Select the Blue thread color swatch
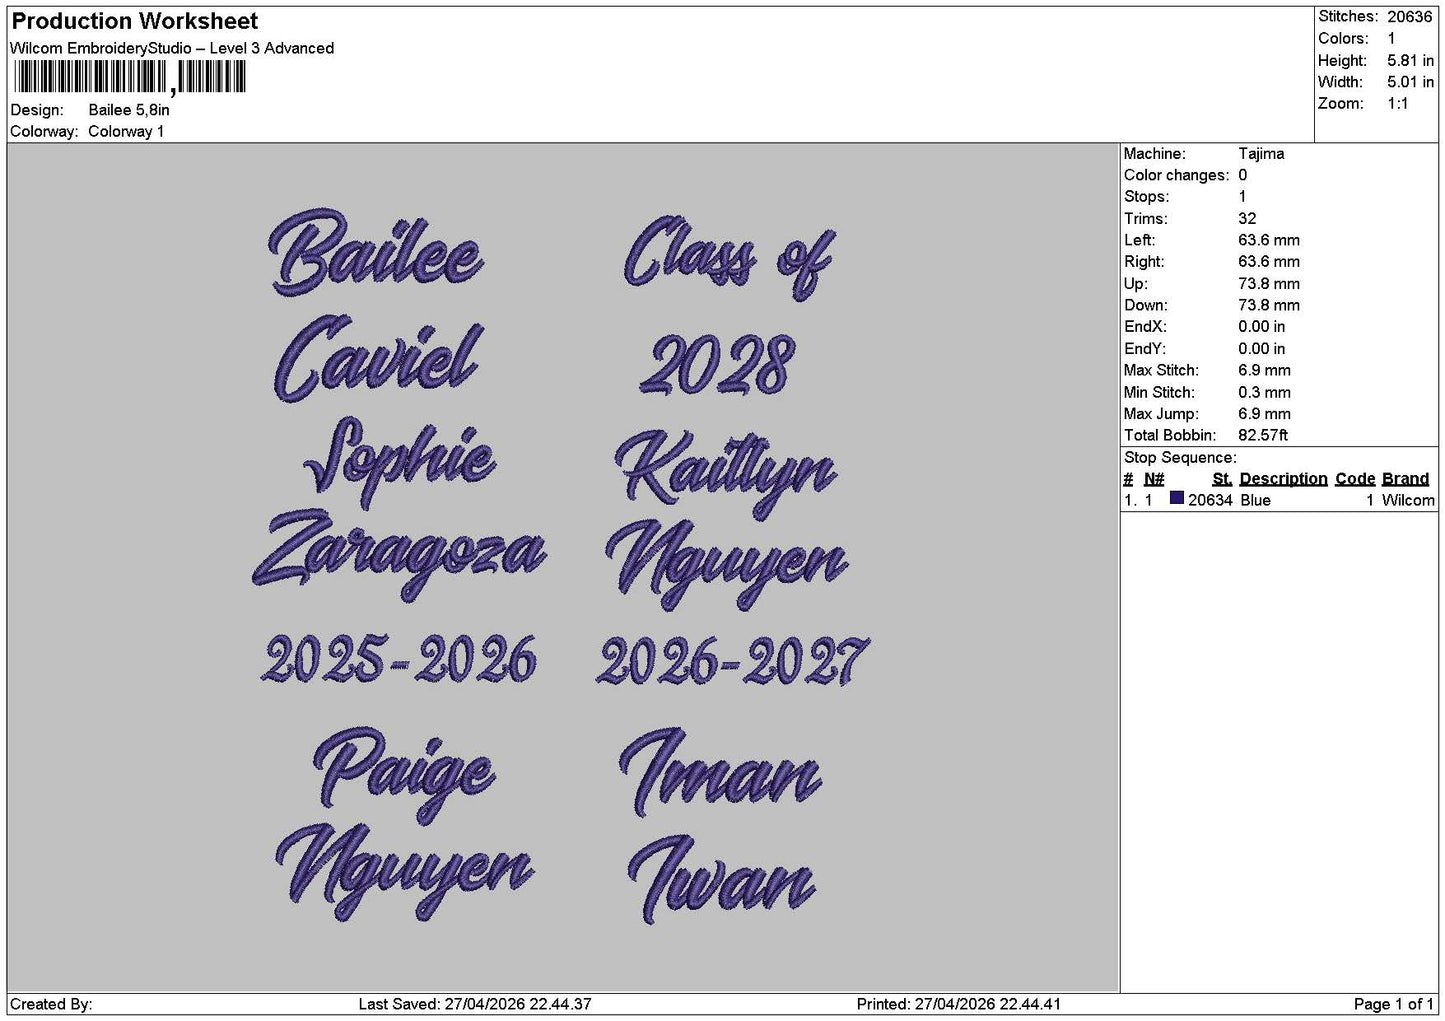Viewport: 1445px width, 1021px height. pyautogui.click(x=1176, y=499)
